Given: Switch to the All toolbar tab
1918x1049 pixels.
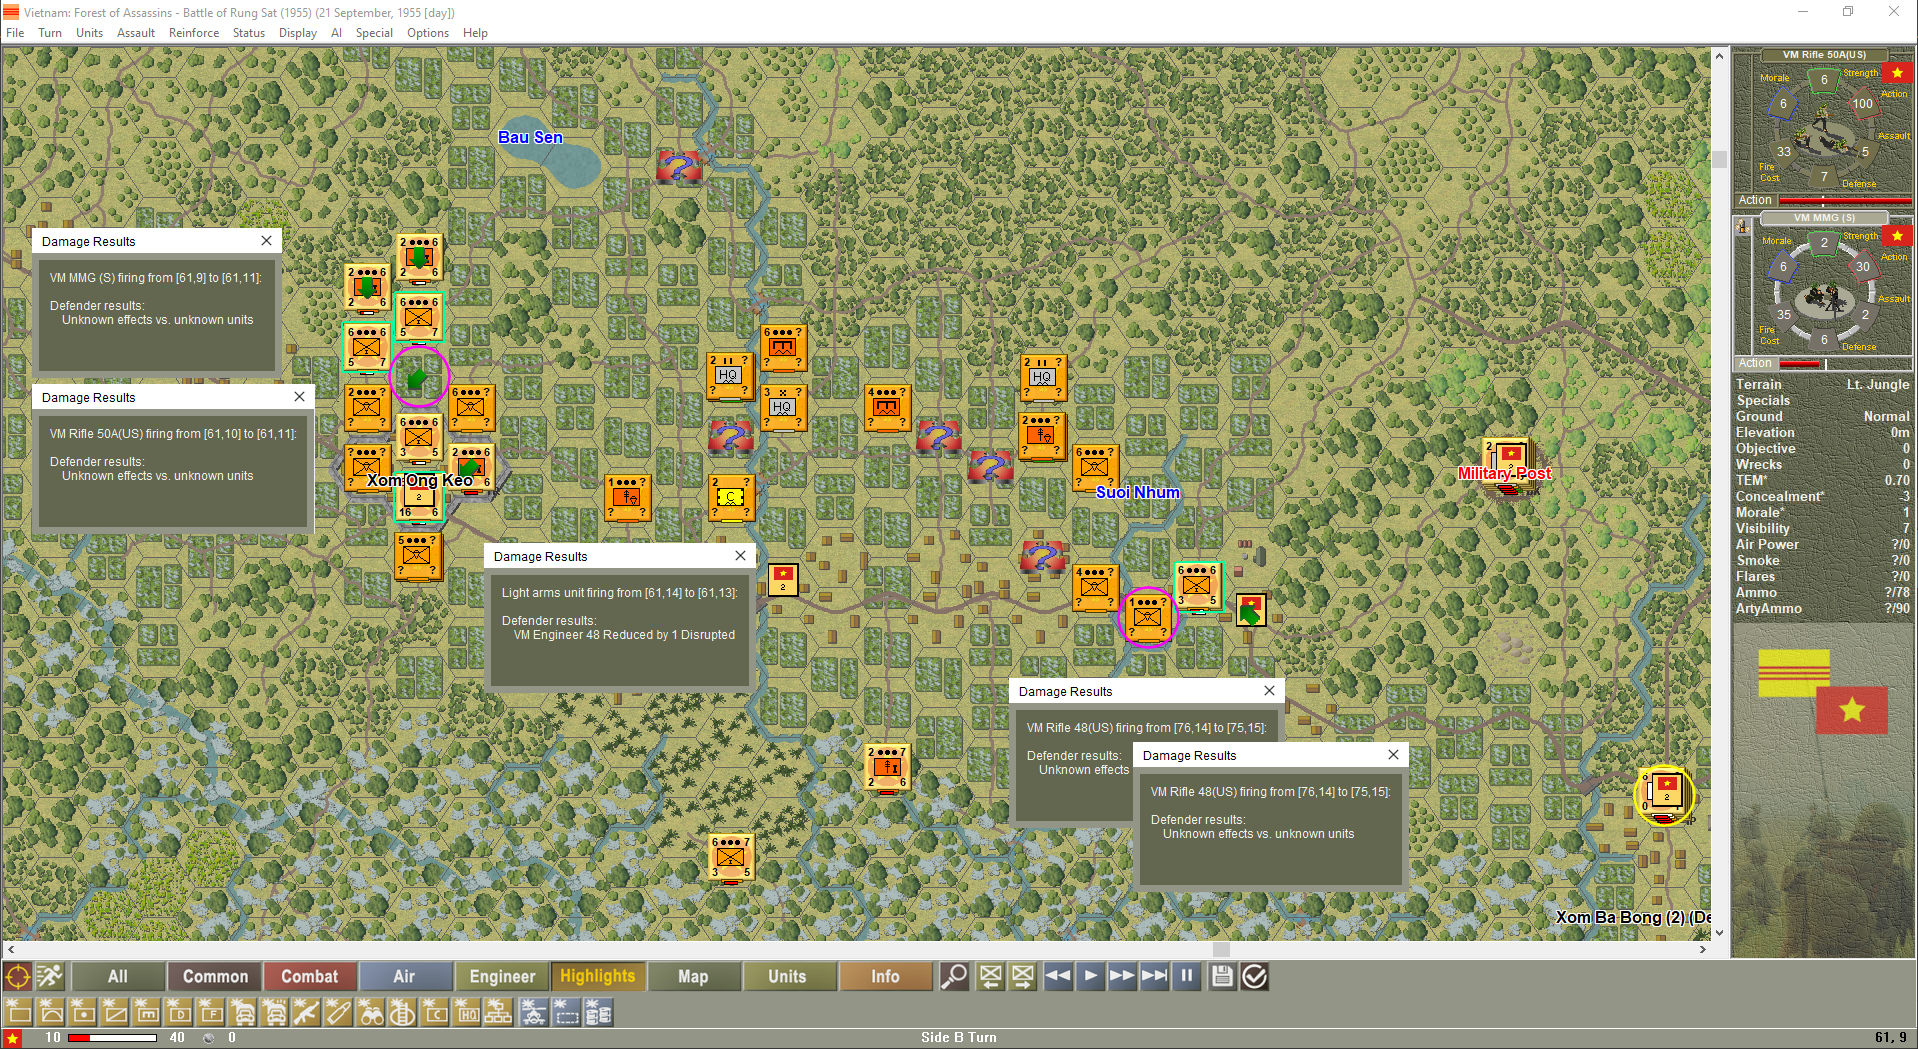Looking at the screenshot, I should [x=118, y=976].
